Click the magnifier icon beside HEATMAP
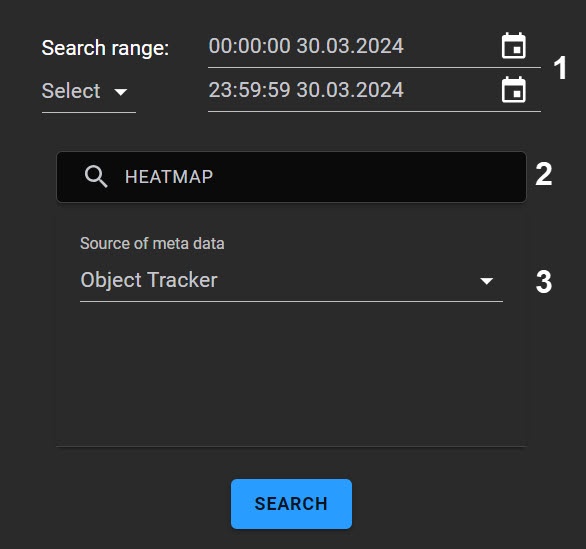Viewport: 586px width, 549px height. (96, 176)
